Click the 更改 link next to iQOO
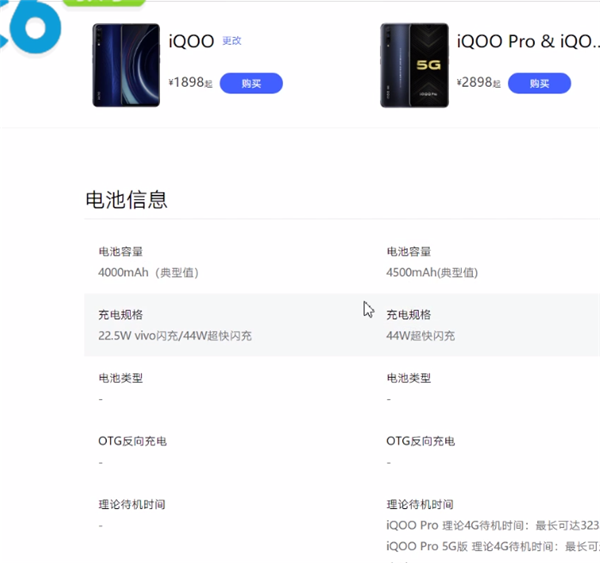This screenshot has width=600, height=563. pos(232,41)
